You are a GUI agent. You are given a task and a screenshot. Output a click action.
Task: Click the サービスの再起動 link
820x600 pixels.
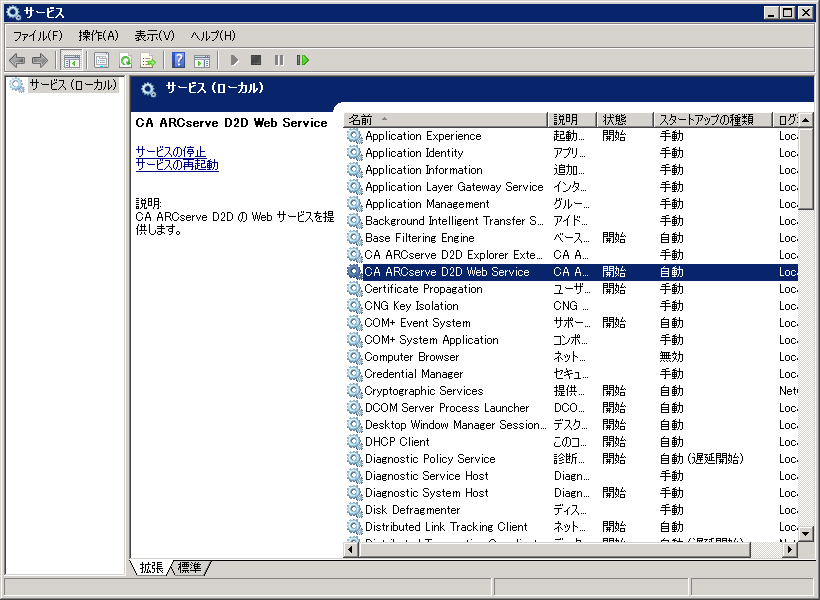177,165
